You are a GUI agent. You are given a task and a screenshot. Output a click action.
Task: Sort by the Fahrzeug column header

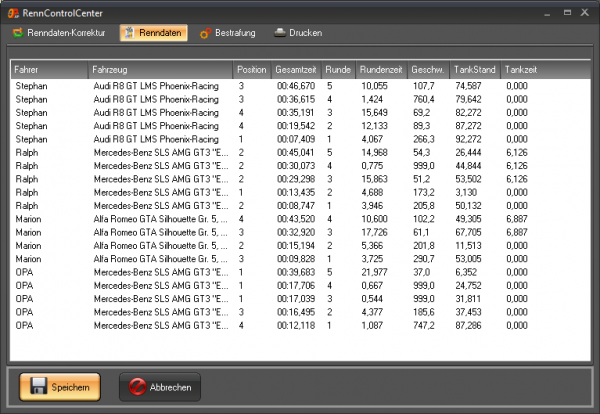(x=160, y=70)
